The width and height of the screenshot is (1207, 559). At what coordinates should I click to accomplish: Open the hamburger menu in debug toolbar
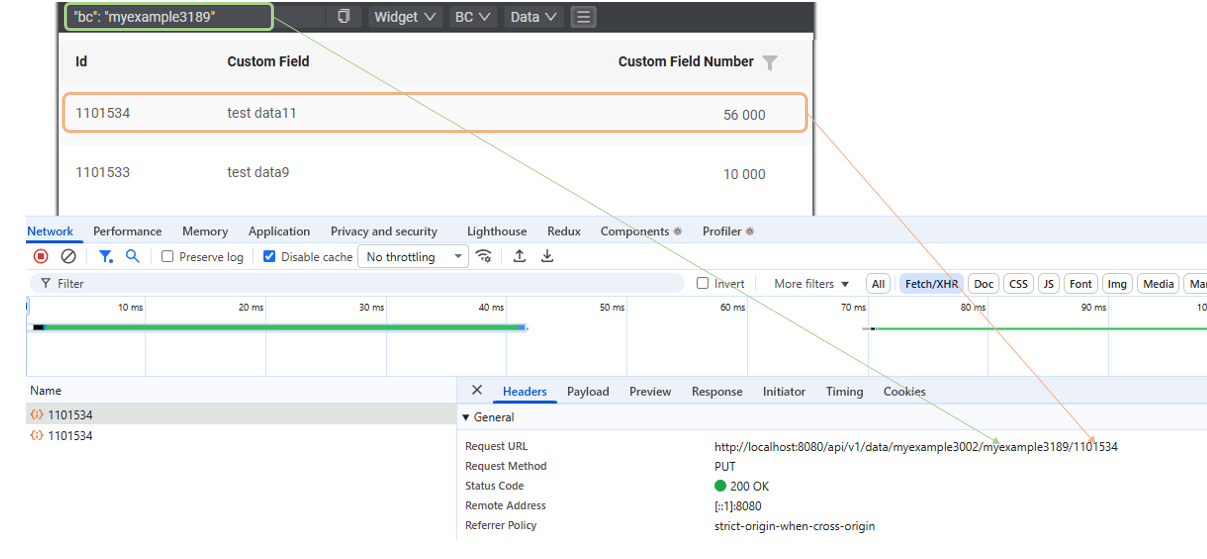[x=584, y=17]
